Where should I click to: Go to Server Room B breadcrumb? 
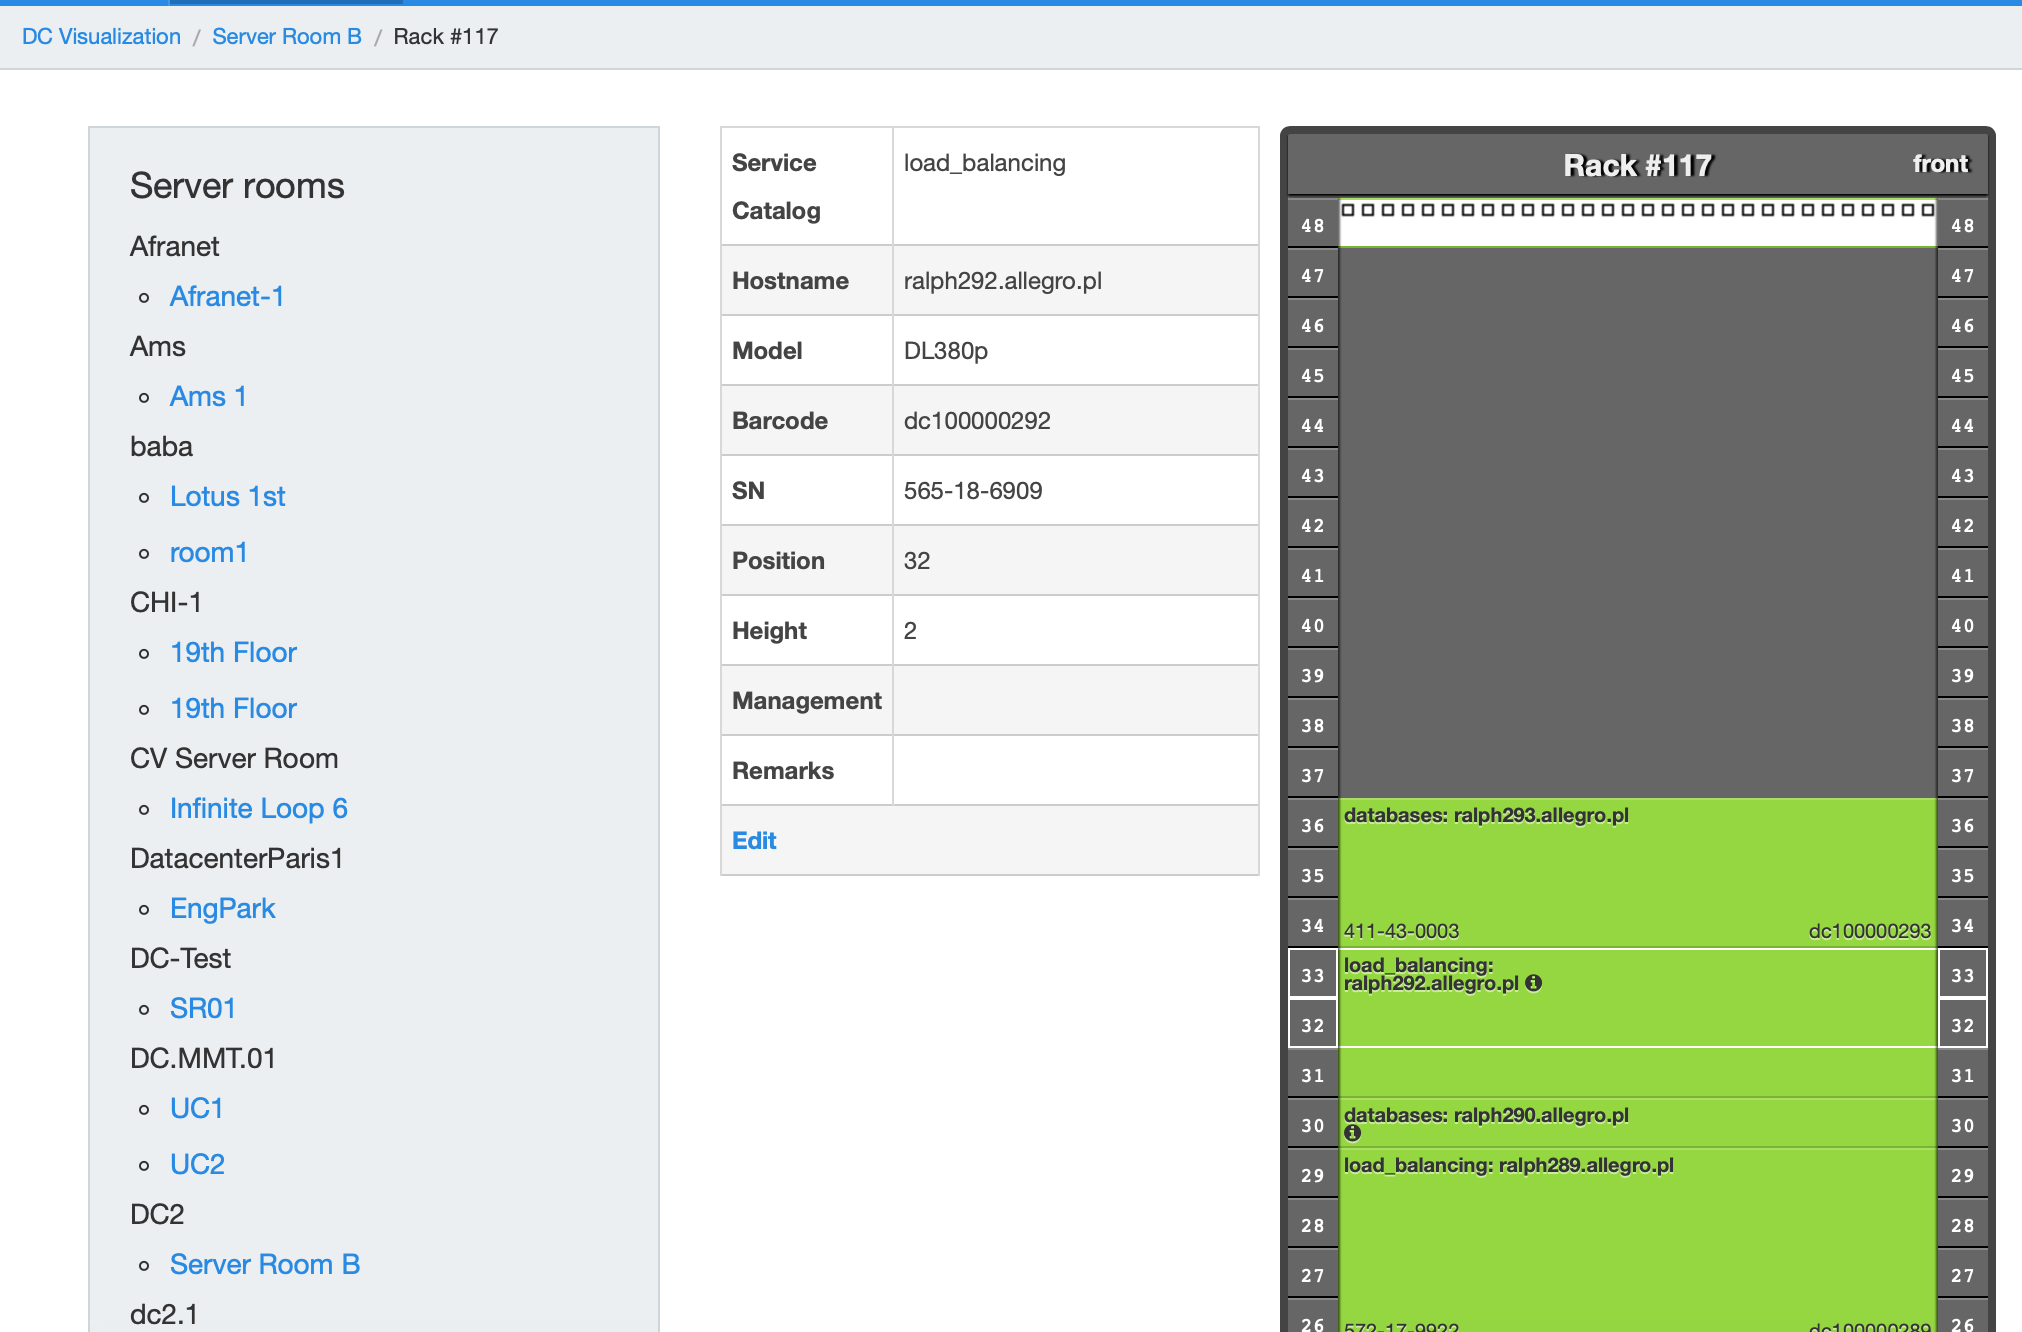(x=287, y=36)
